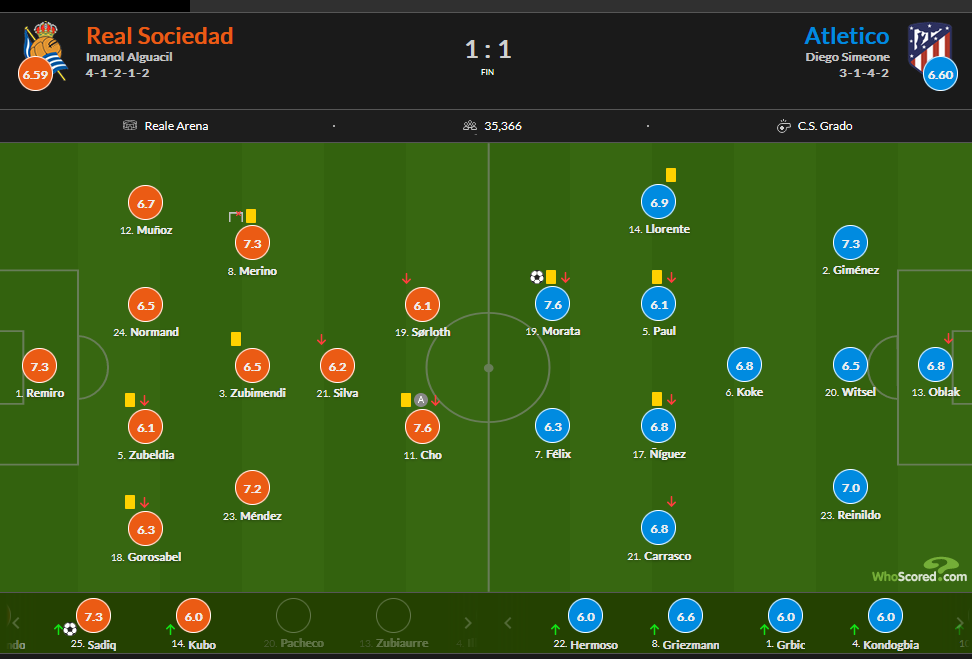
Task: Click the missed-goal icon above Merino
Action: click(x=236, y=216)
